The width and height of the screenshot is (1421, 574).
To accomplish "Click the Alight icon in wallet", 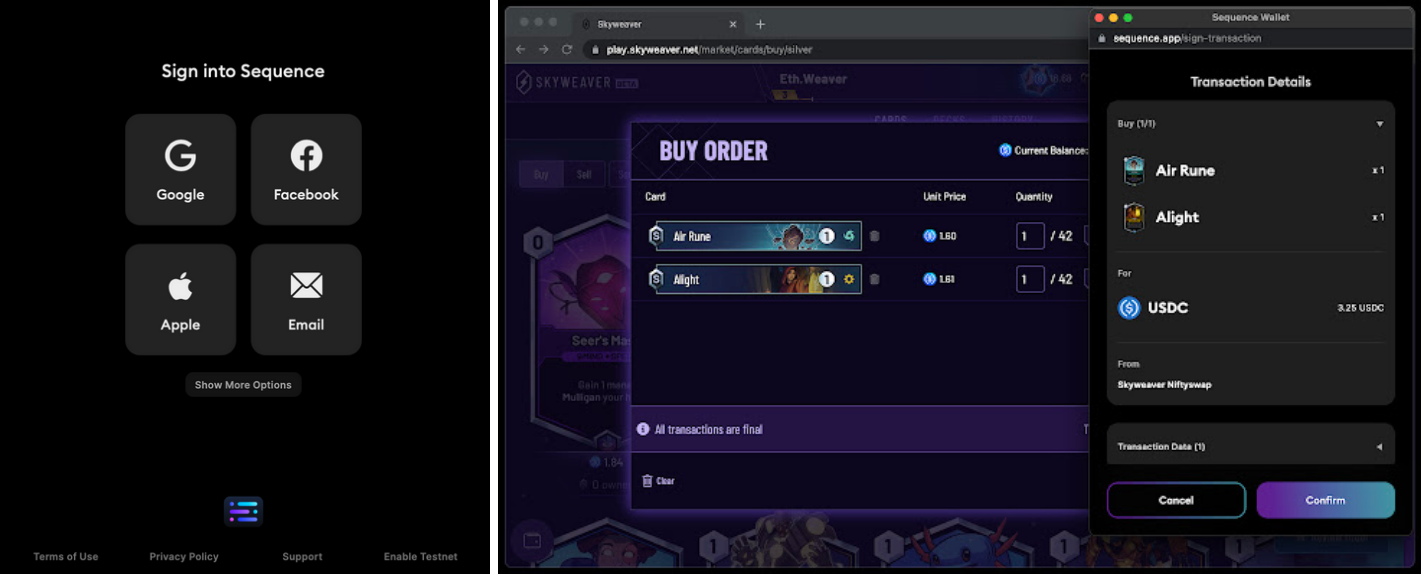I will point(1133,217).
